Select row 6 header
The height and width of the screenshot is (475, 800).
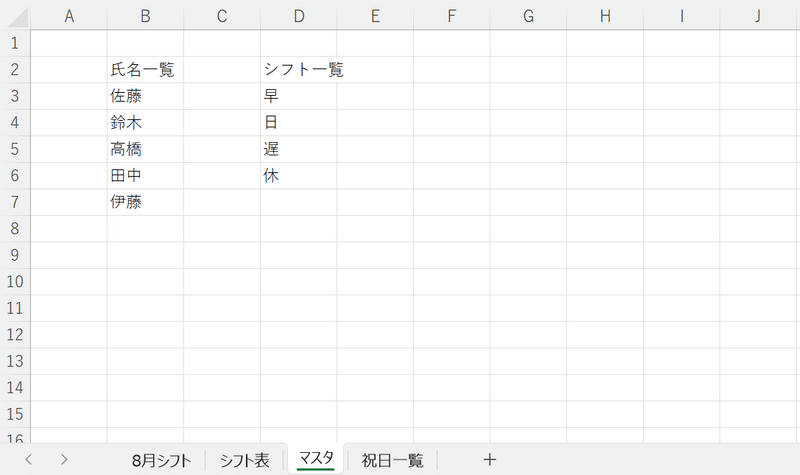coord(15,176)
